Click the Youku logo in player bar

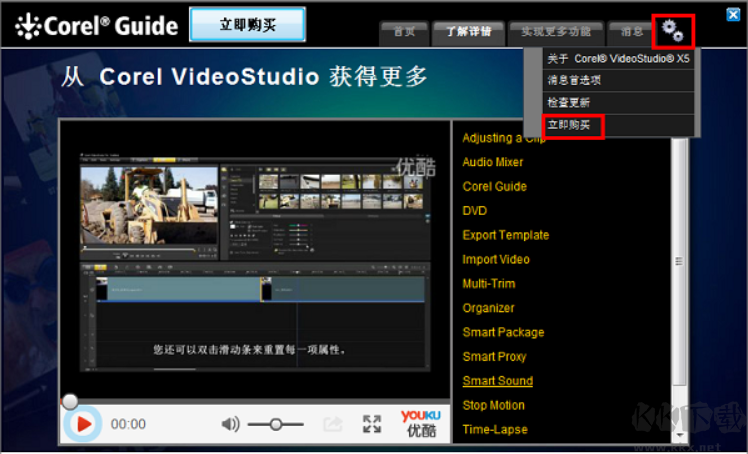[420, 423]
